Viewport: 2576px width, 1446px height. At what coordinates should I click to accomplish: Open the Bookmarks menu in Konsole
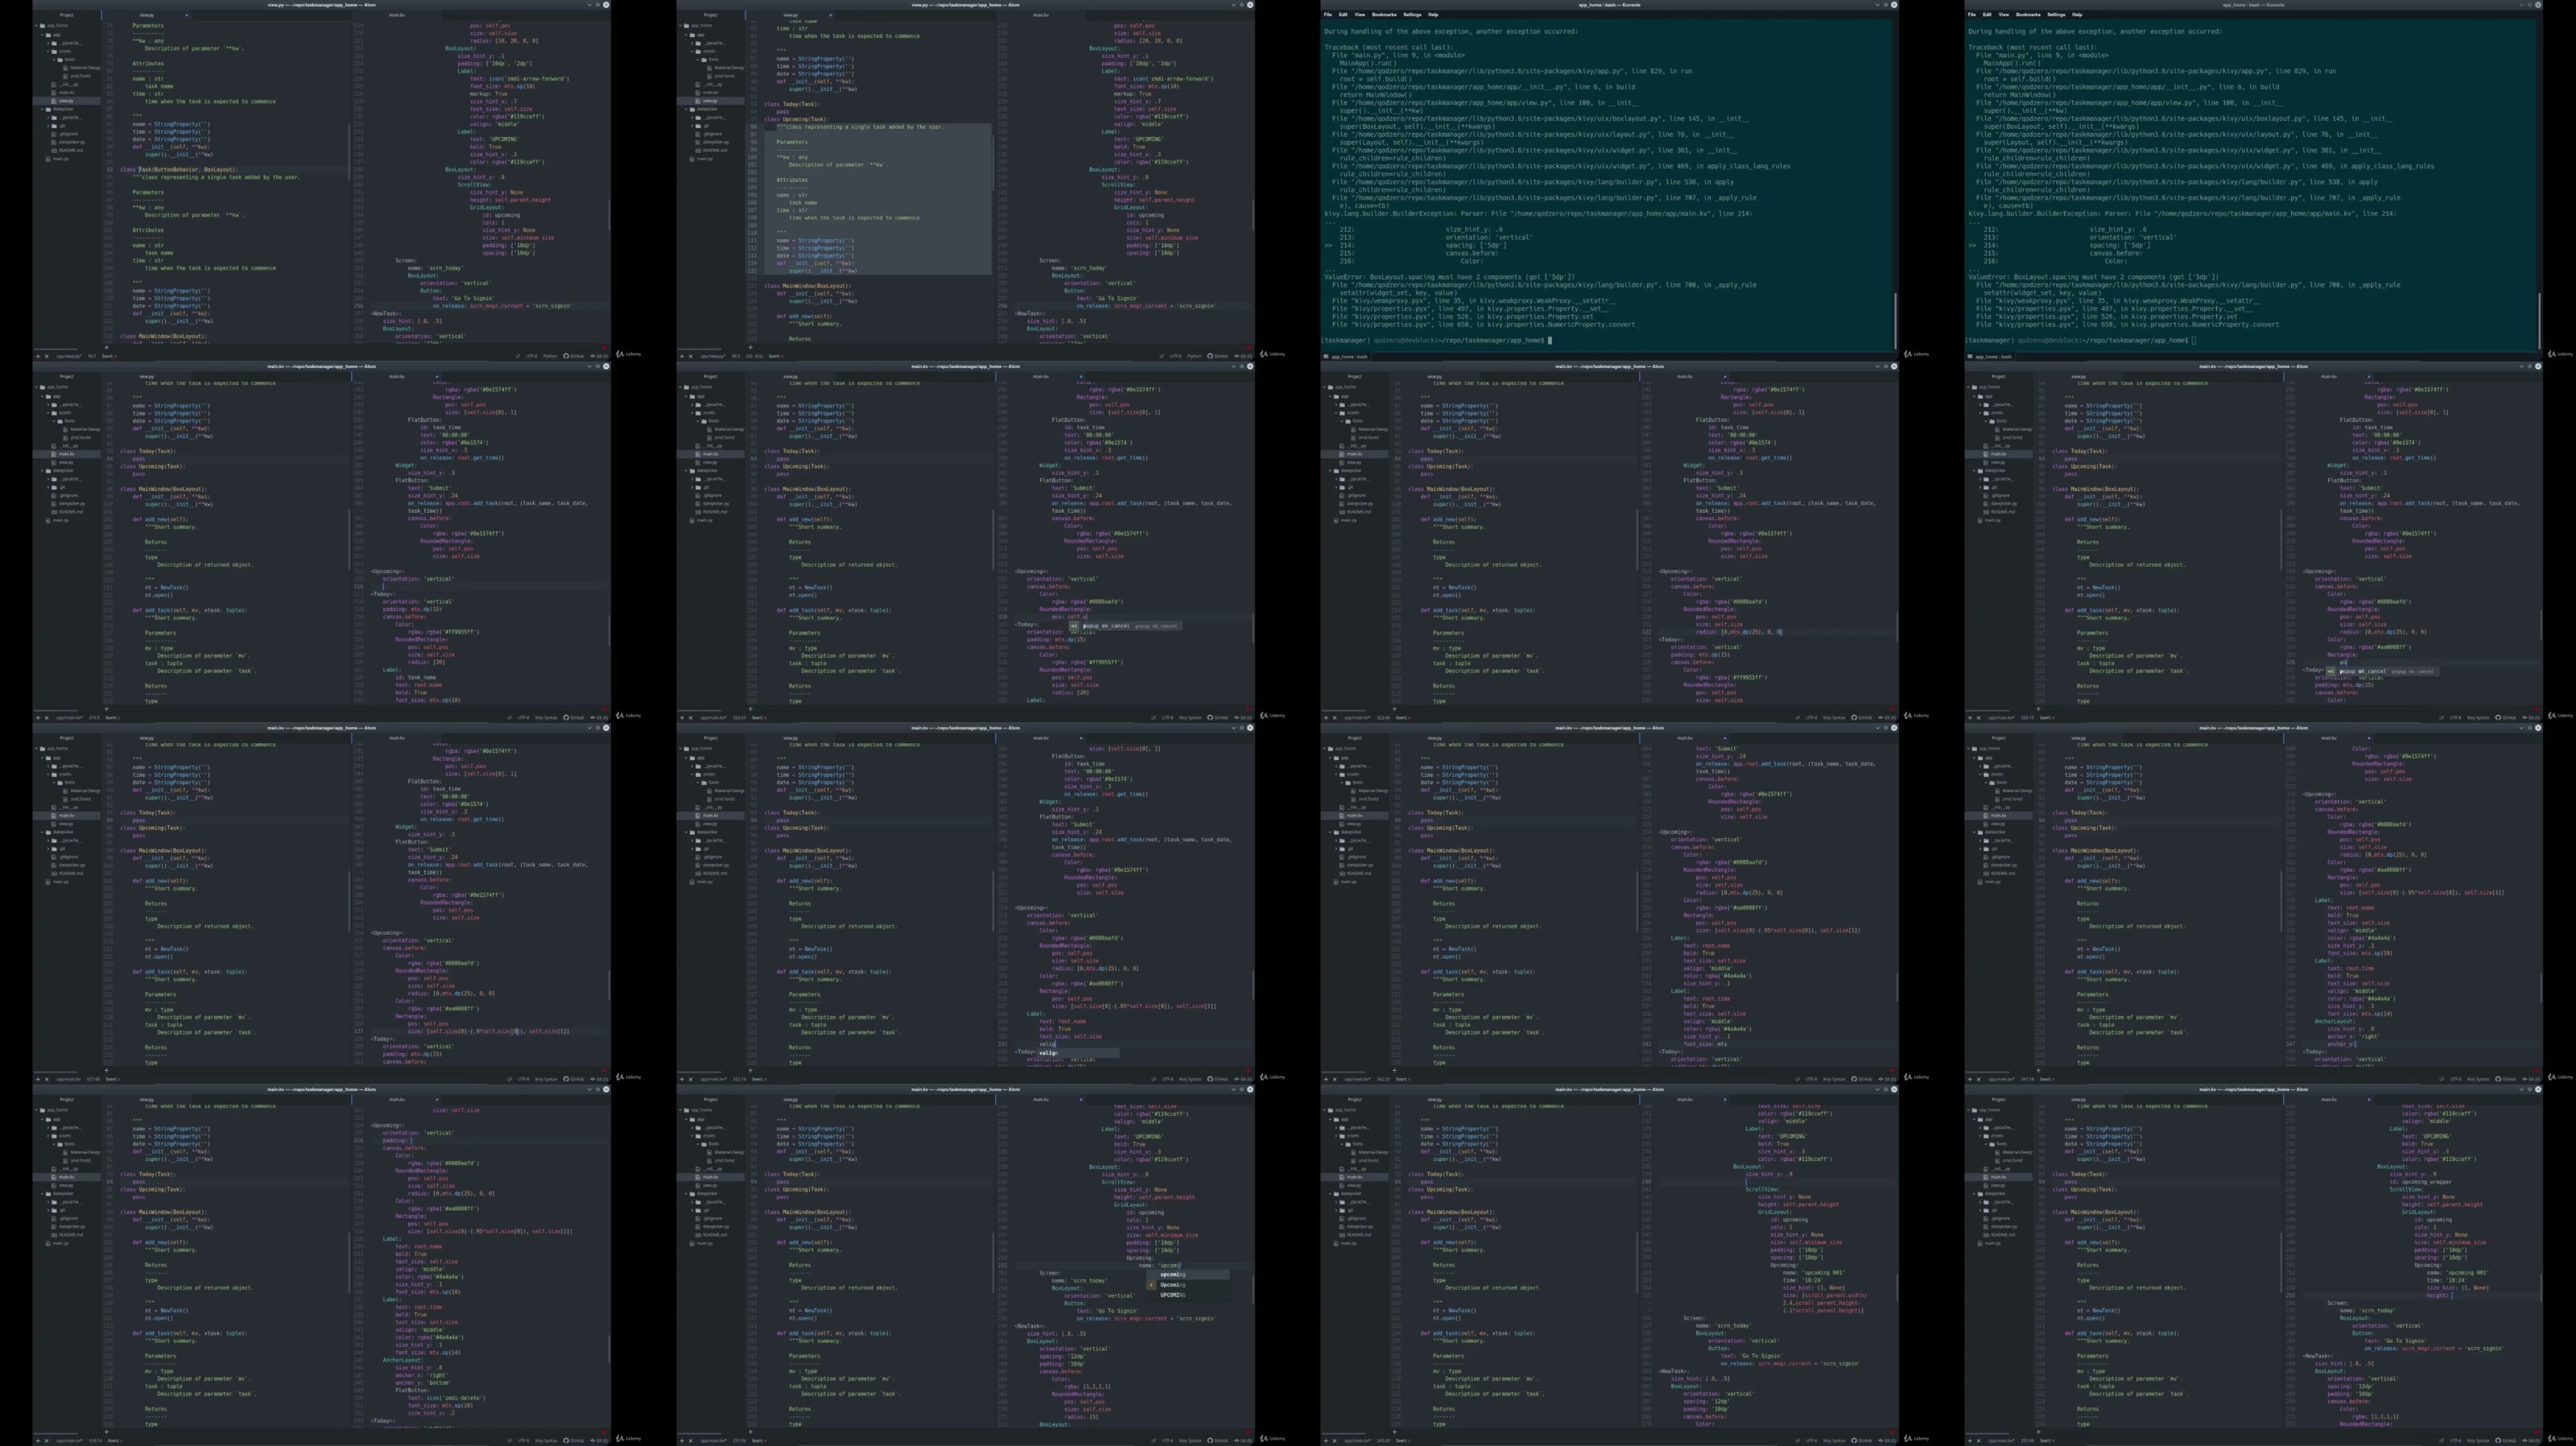point(1385,15)
